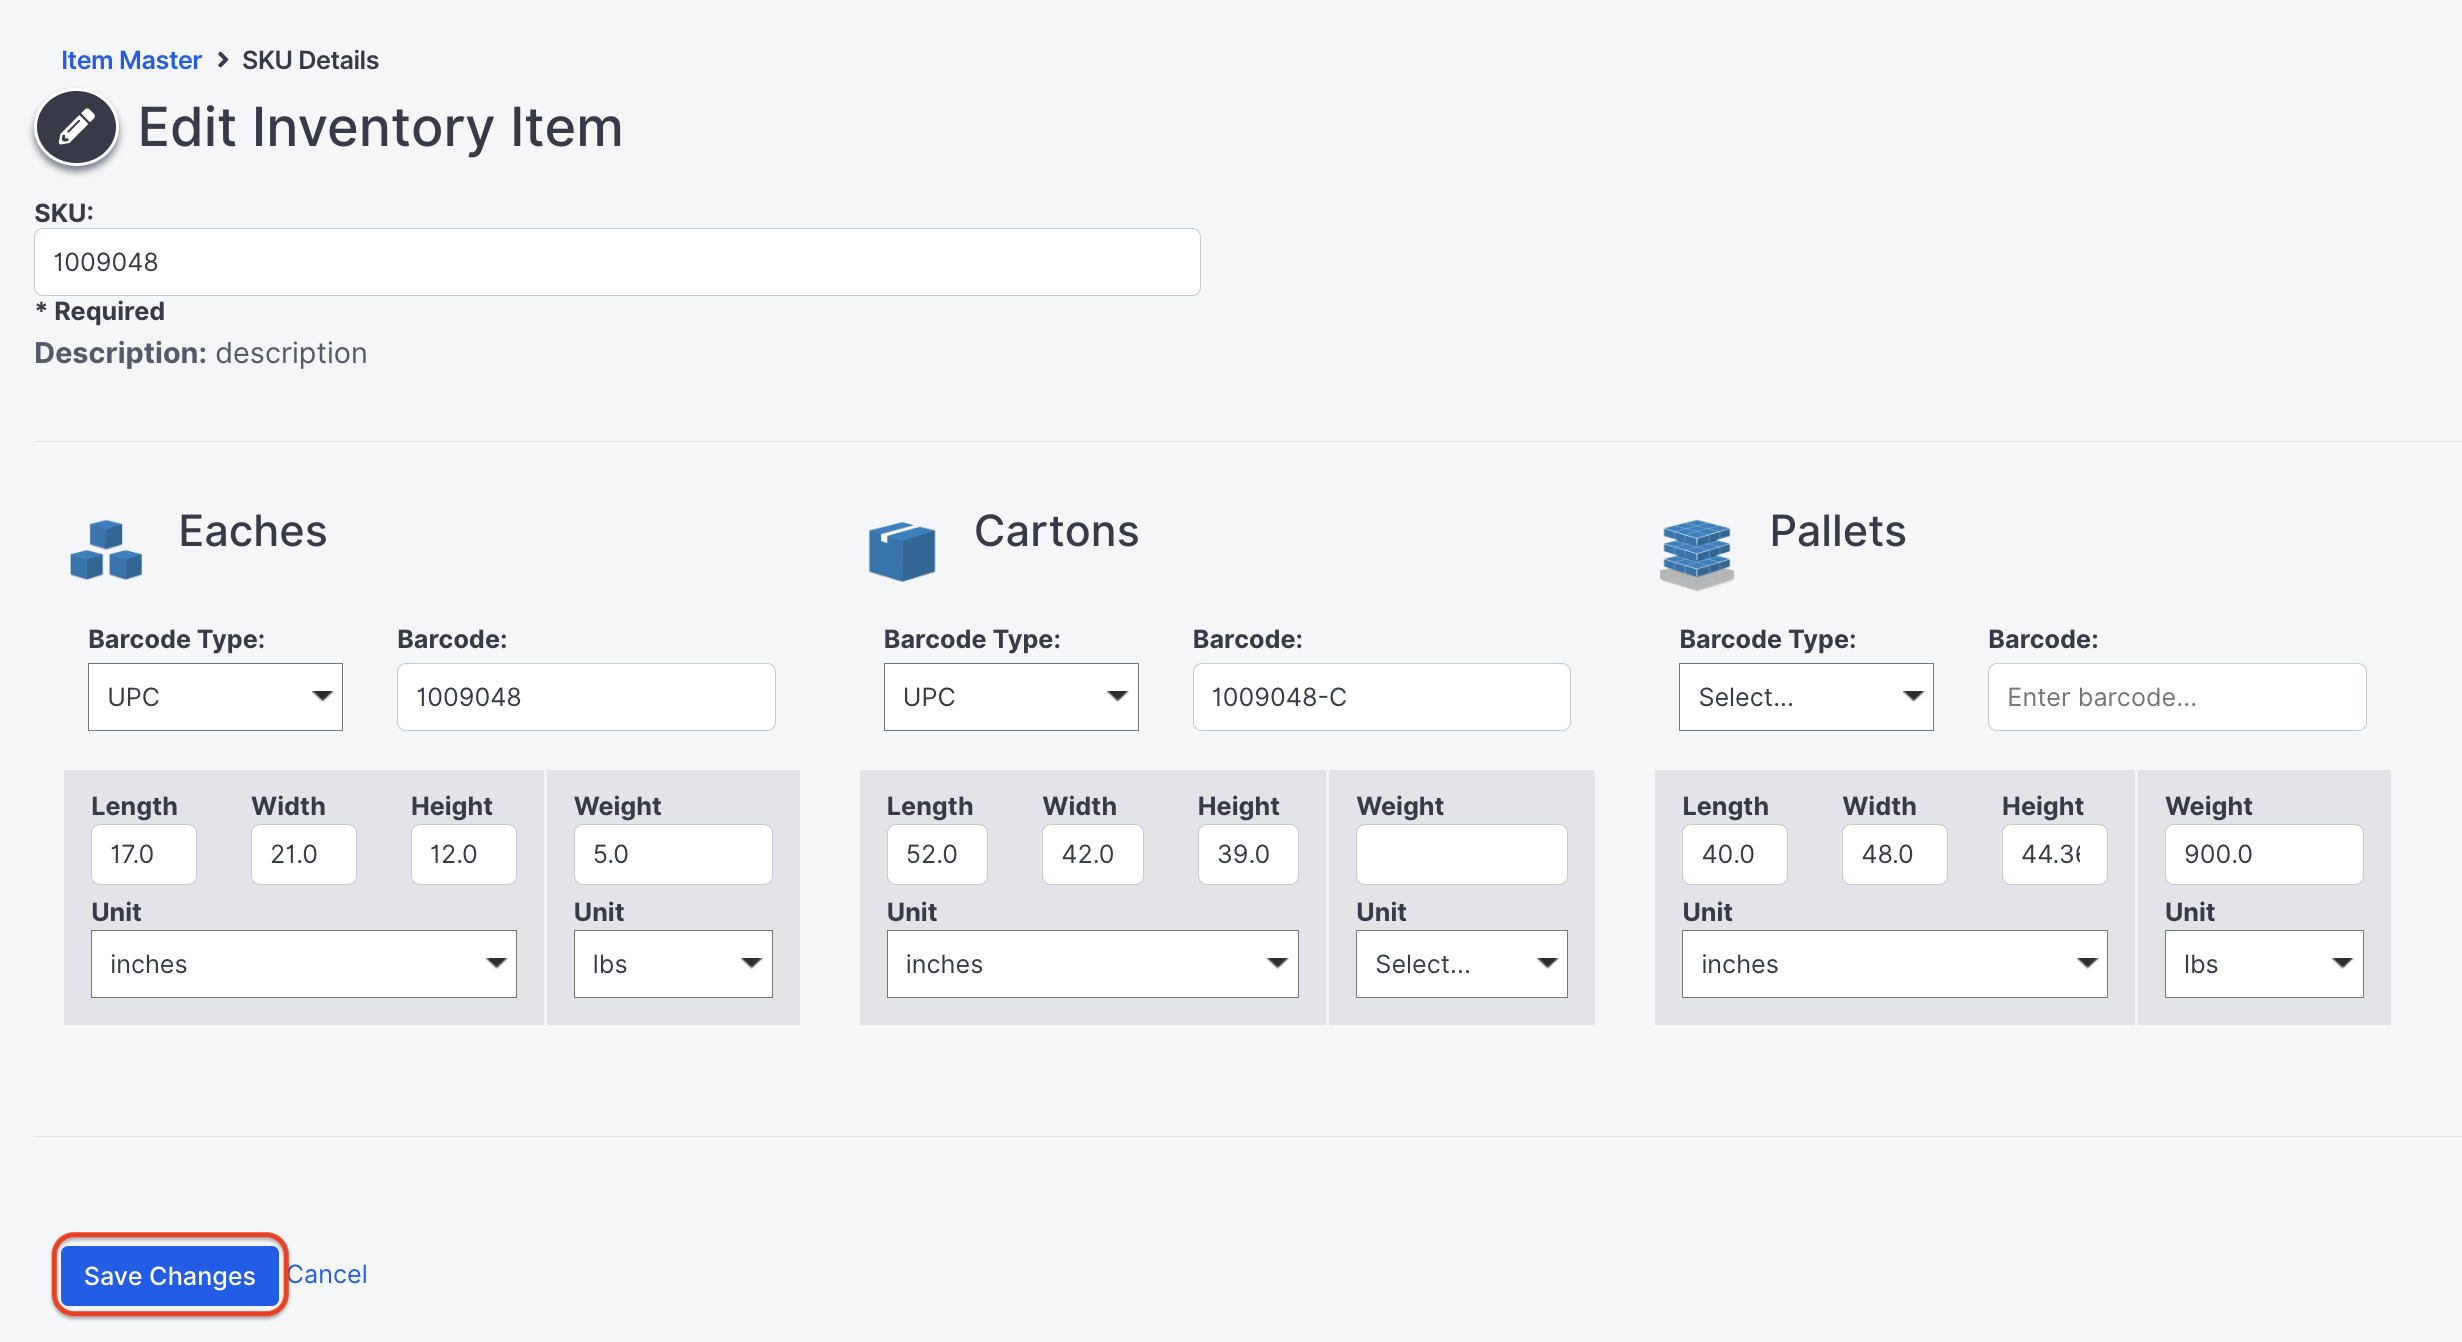Go to Item Master breadcrumb link
2462x1342 pixels.
coord(131,60)
